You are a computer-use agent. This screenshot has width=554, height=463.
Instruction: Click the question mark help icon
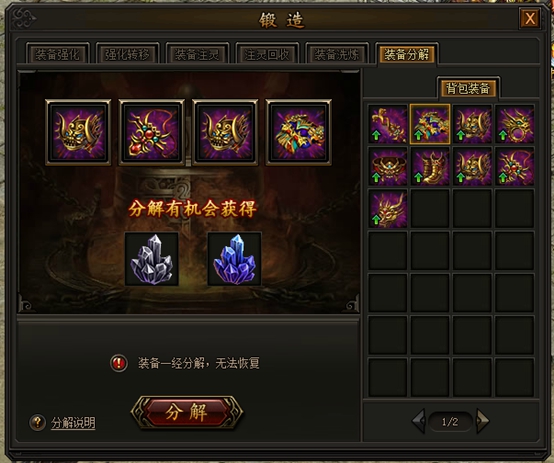(37, 422)
